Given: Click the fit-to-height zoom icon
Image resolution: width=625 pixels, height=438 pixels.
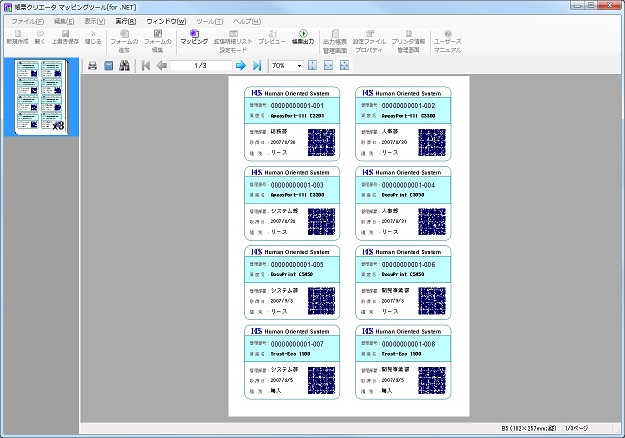Looking at the screenshot, I should (x=312, y=66).
